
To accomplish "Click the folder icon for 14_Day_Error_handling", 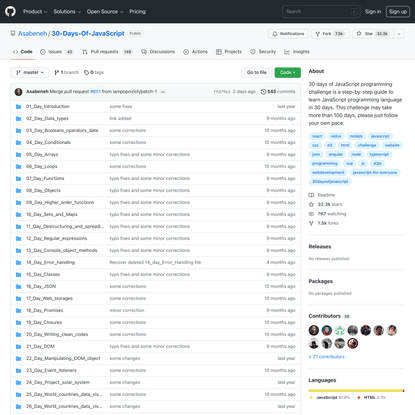I will click(x=19, y=262).
